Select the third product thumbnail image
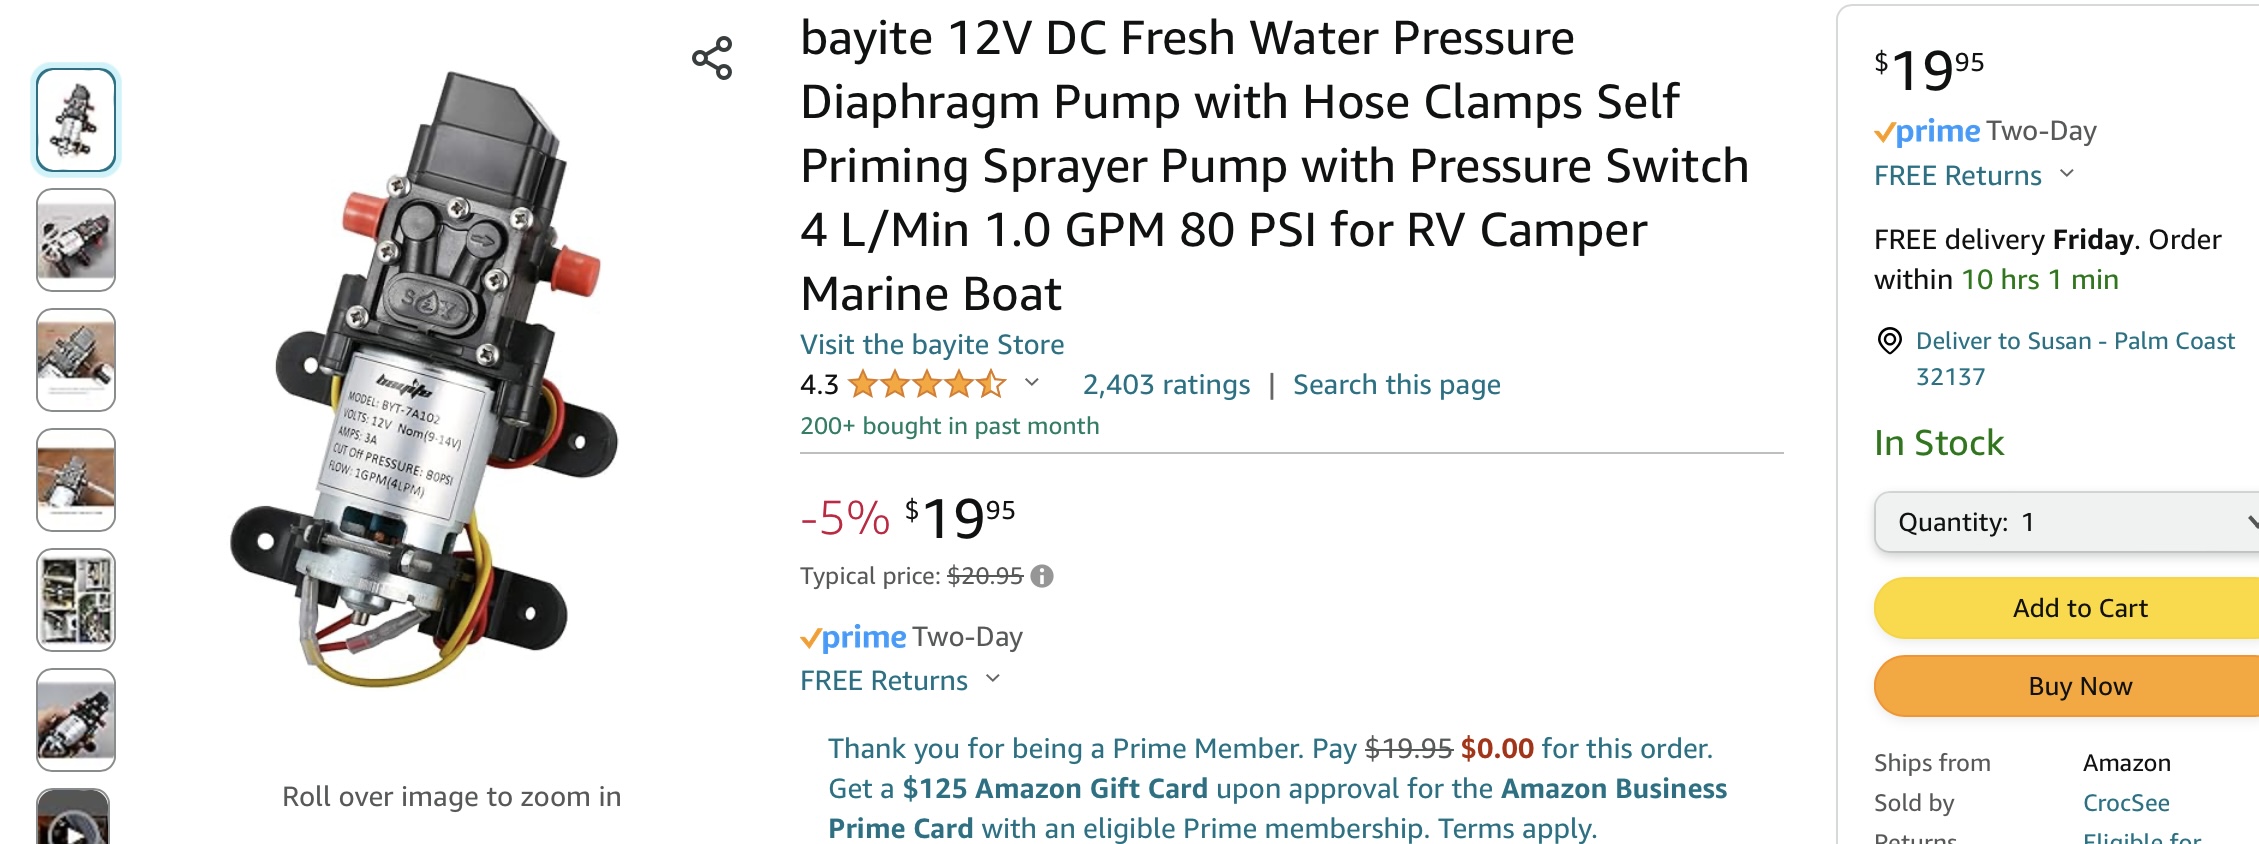2259x844 pixels. (x=76, y=360)
